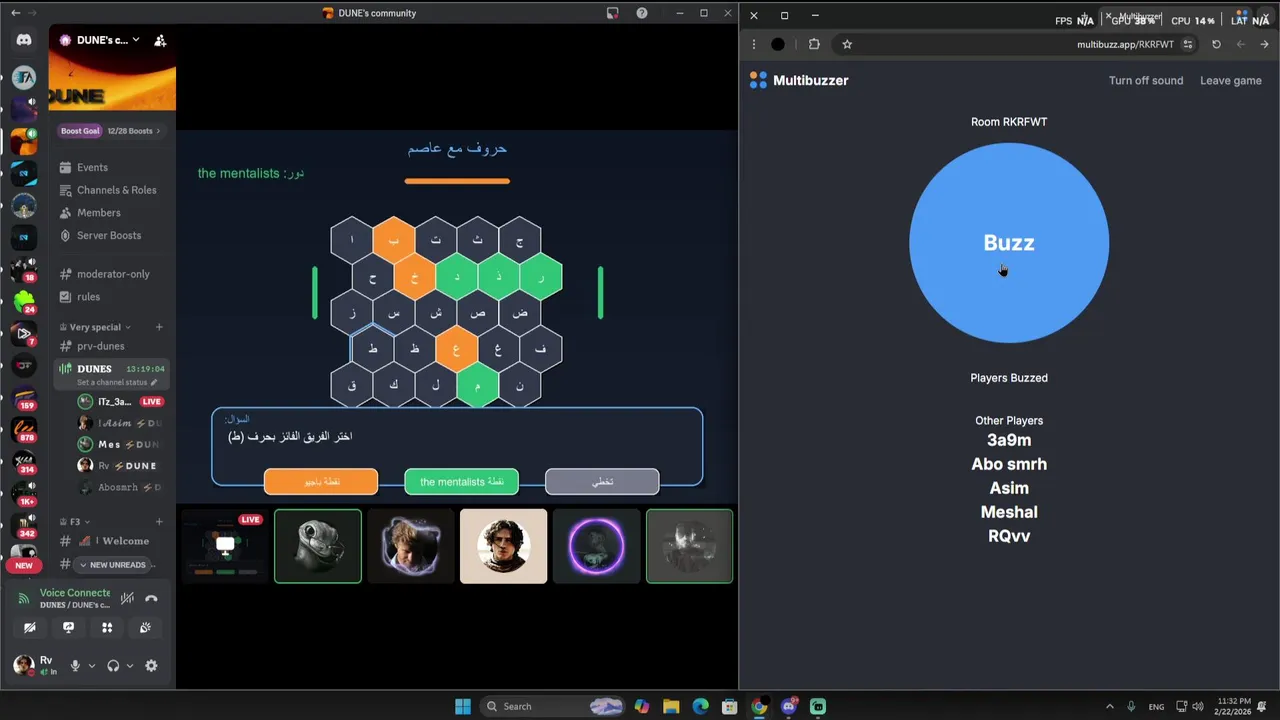This screenshot has height=720, width=1280.
Task: Select Asim in voice member list
Action: pyautogui.click(x=120, y=423)
